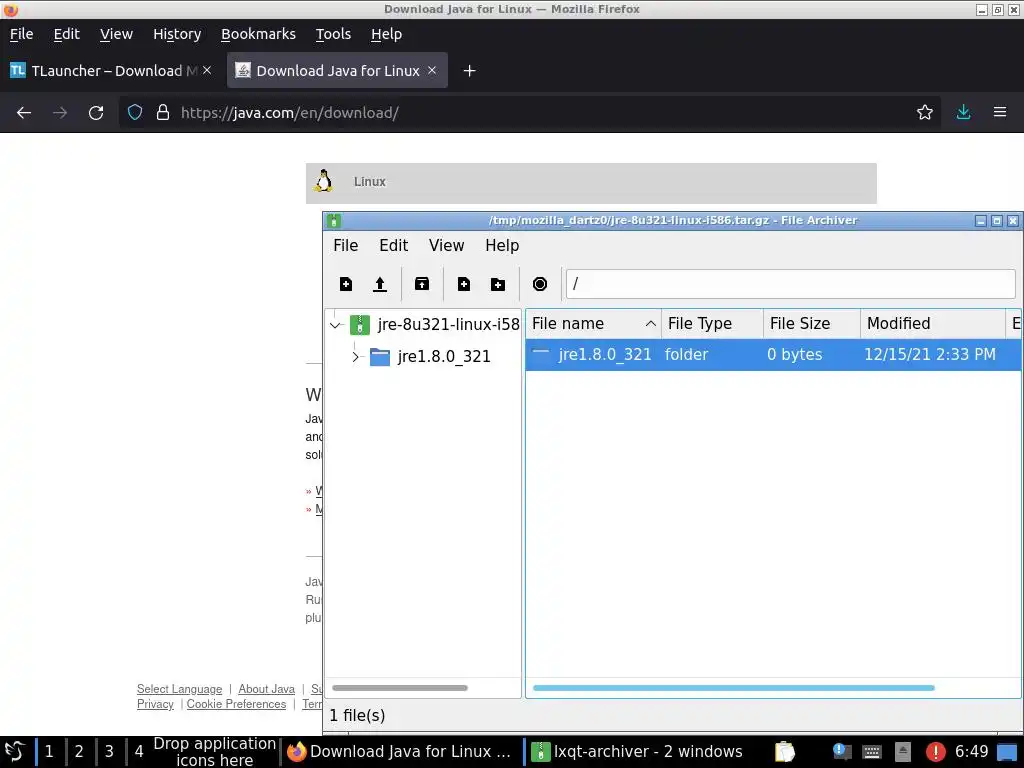
Task: Open Firefox downloads arrow icon
Action: 963,112
